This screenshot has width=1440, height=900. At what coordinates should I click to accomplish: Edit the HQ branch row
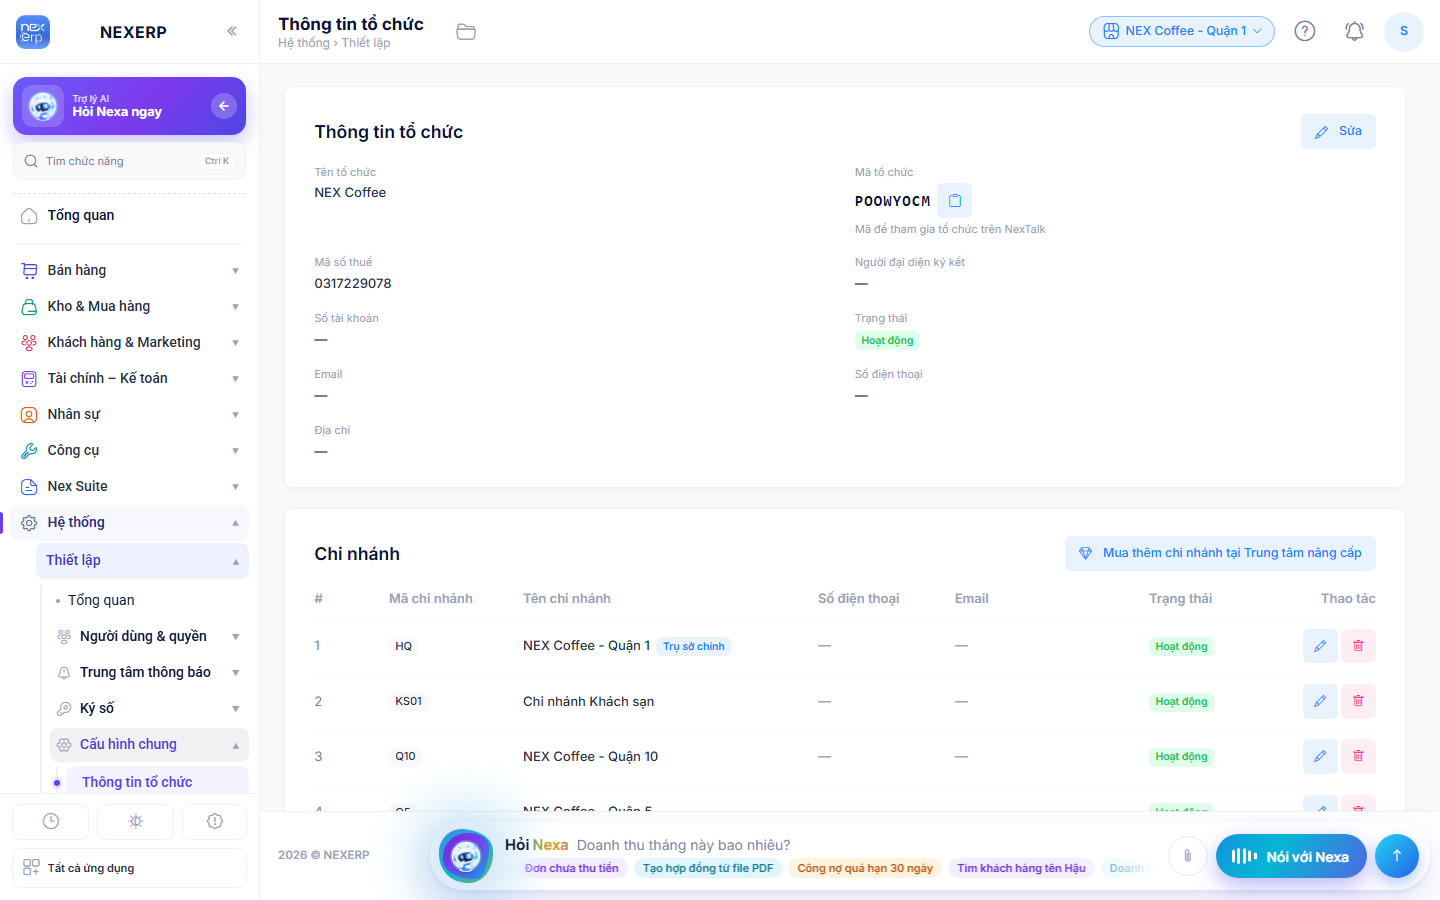pyautogui.click(x=1320, y=646)
